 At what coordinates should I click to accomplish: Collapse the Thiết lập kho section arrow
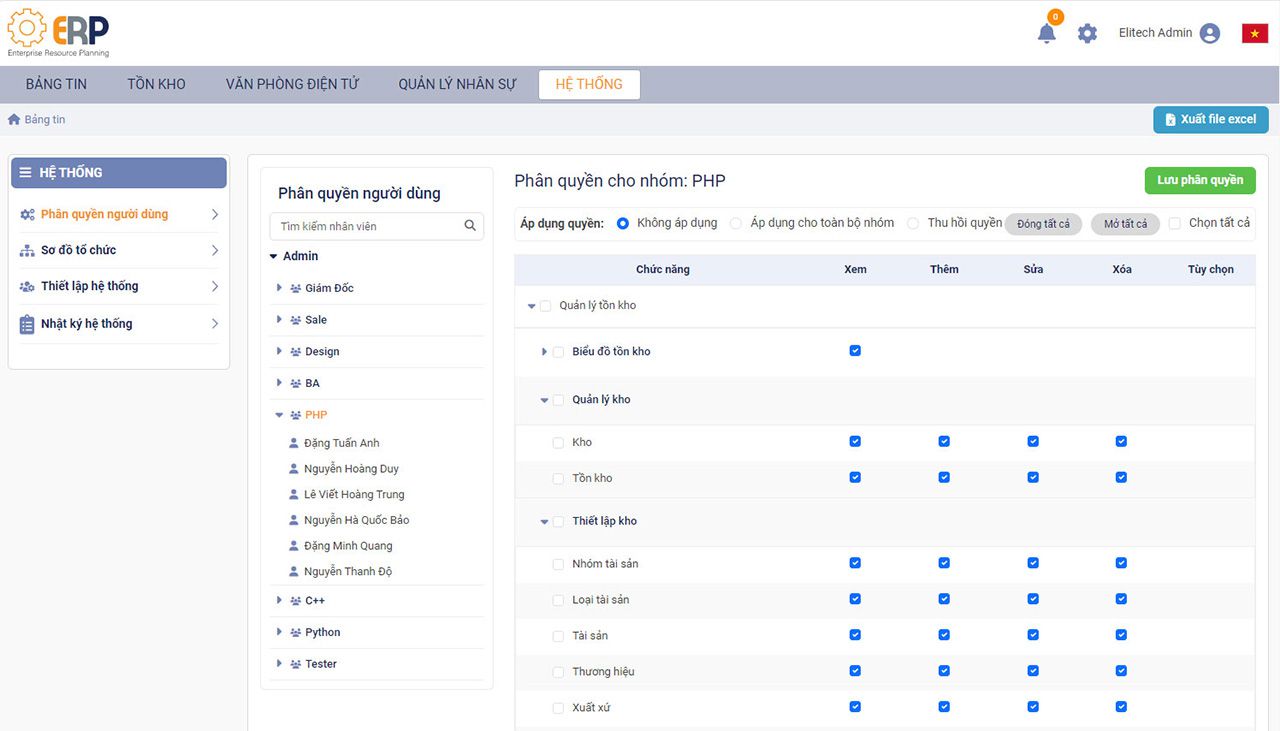[x=545, y=522]
